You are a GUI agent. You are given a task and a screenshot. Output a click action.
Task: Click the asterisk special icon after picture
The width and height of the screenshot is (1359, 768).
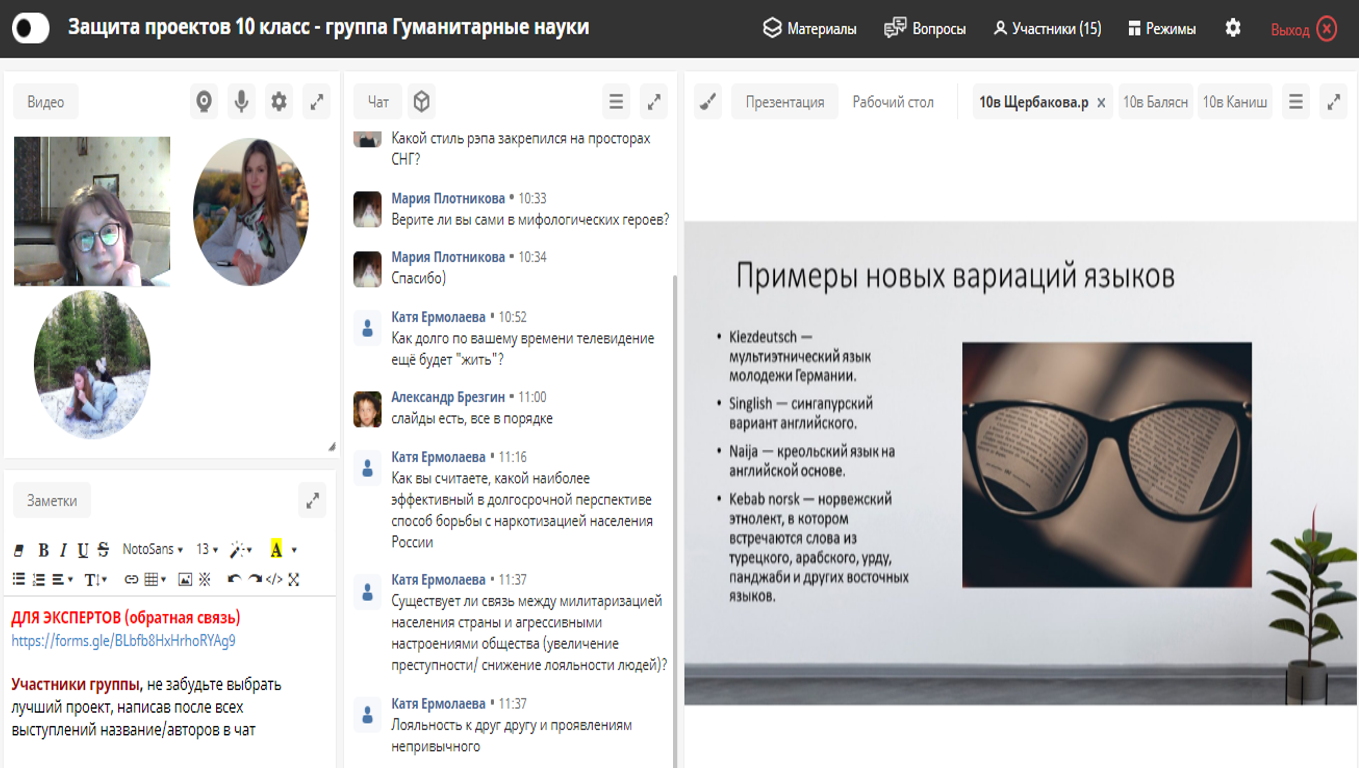(x=205, y=579)
